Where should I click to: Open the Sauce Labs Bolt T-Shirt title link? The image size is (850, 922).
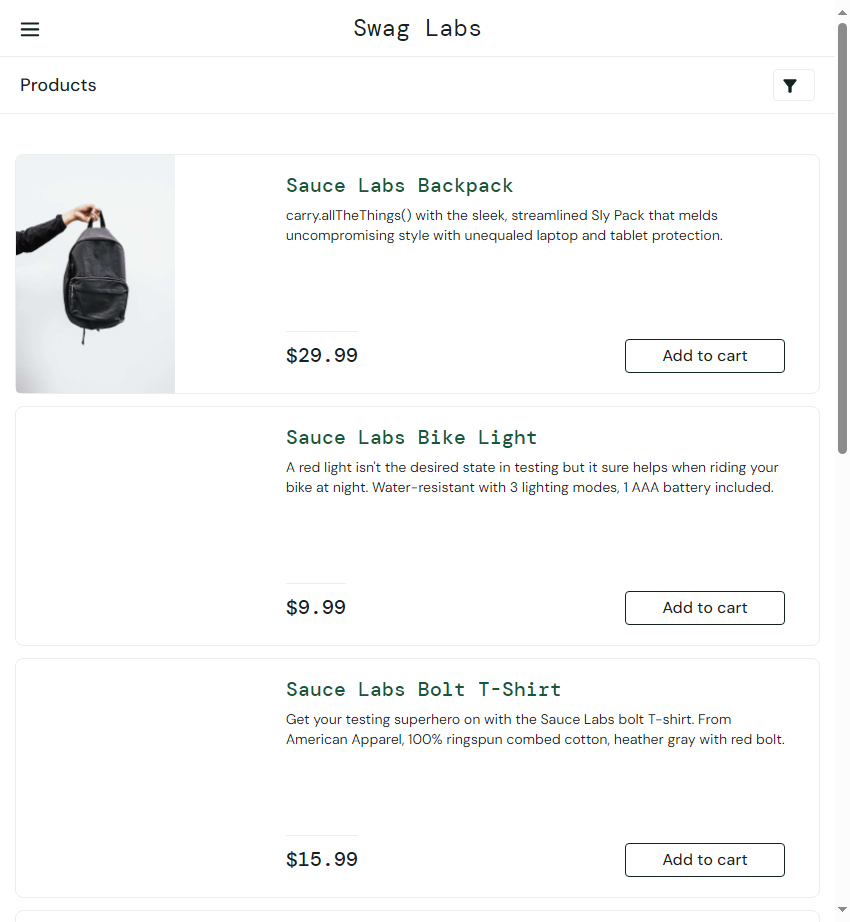pos(423,689)
